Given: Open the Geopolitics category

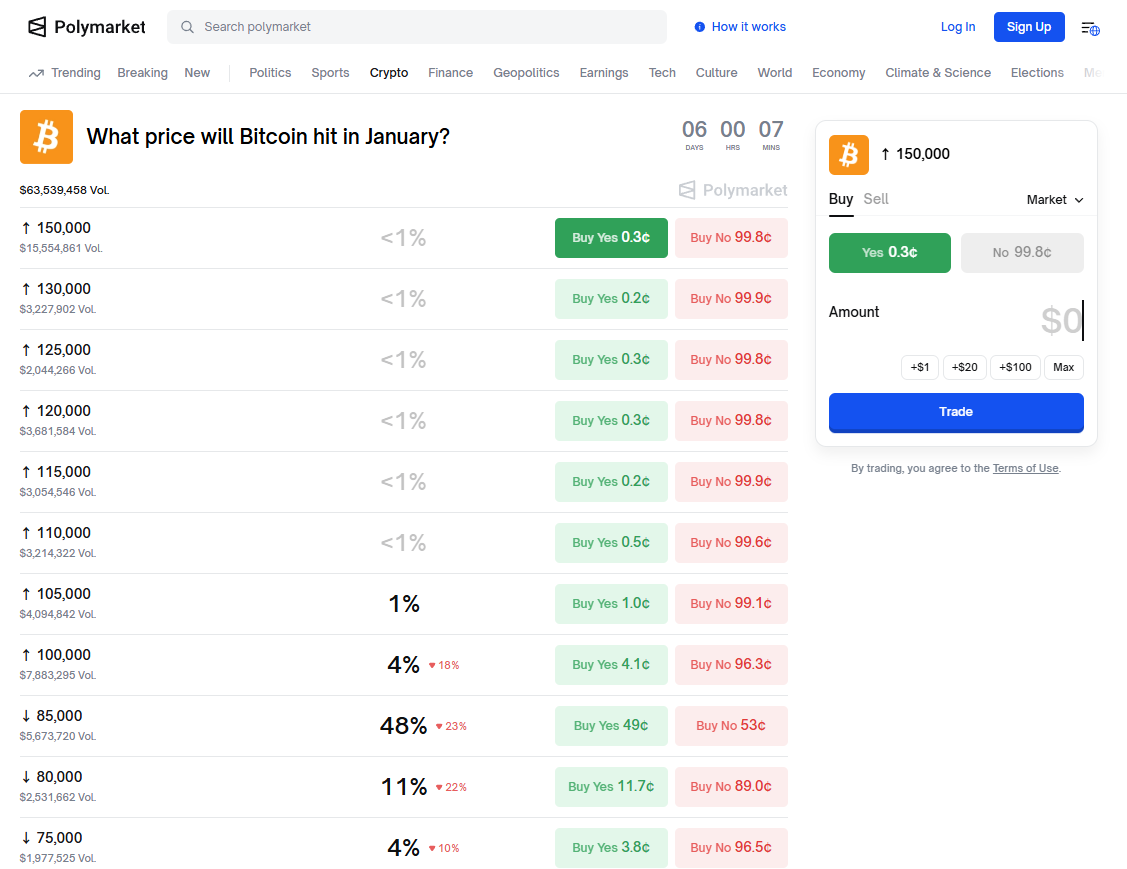Looking at the screenshot, I should click(x=526, y=73).
